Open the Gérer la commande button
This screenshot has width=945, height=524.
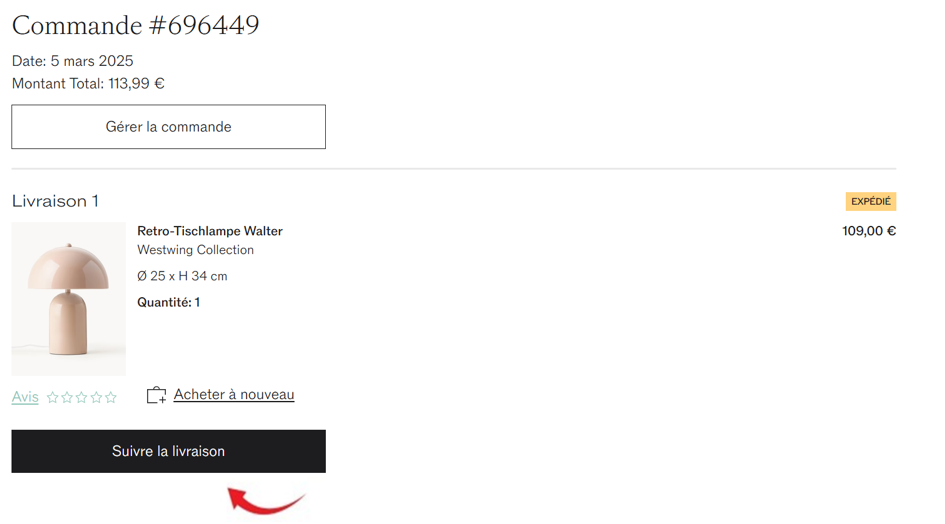tap(168, 127)
